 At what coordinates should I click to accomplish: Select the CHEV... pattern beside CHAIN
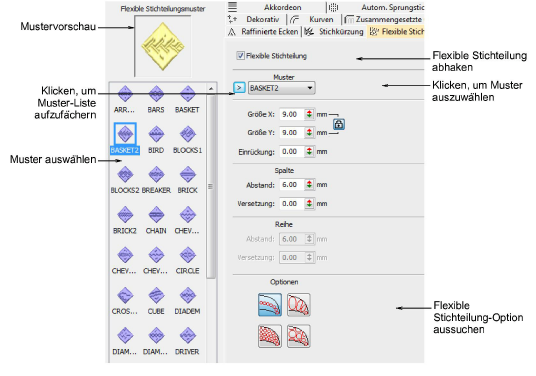[188, 215]
